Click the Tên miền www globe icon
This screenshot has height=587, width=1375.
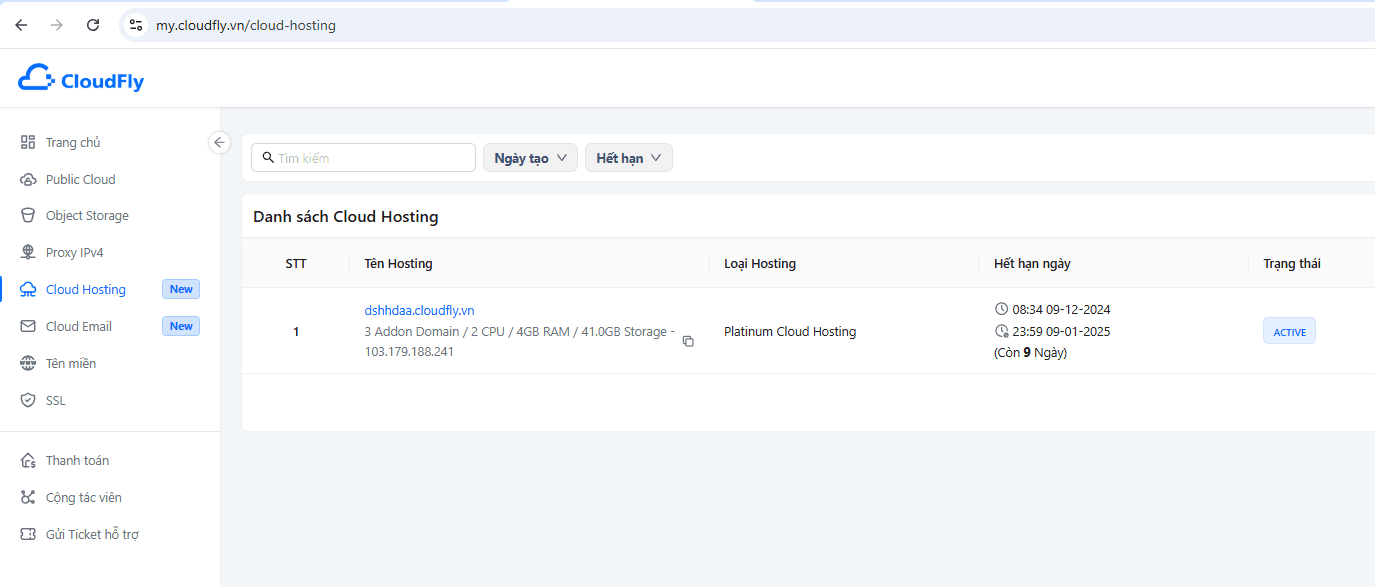pos(28,363)
